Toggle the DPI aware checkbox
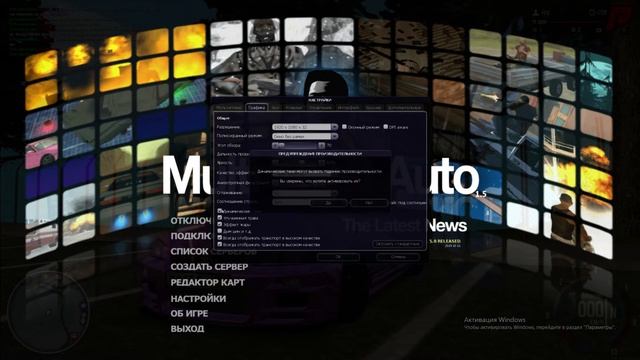 pyautogui.click(x=385, y=127)
